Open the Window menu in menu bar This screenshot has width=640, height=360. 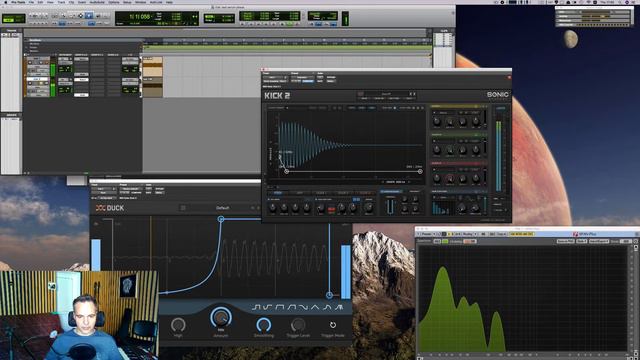pos(140,2)
